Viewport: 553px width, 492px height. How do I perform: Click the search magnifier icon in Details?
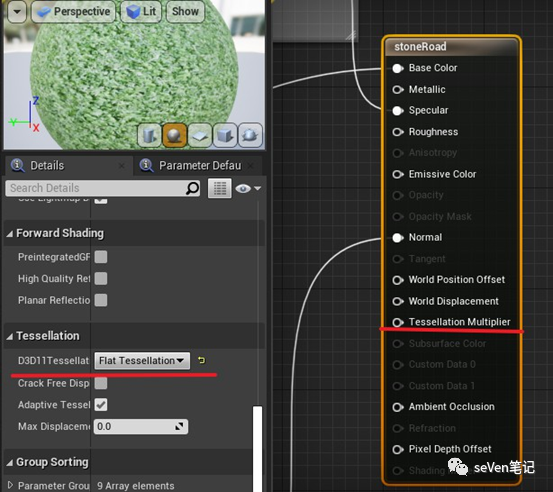pyautogui.click(x=192, y=188)
